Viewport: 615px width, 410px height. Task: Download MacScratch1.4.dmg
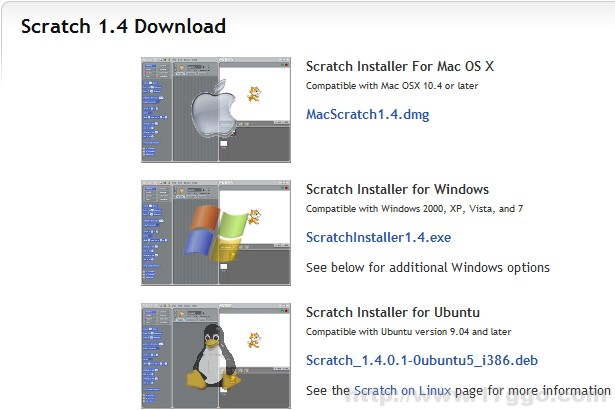click(367, 115)
